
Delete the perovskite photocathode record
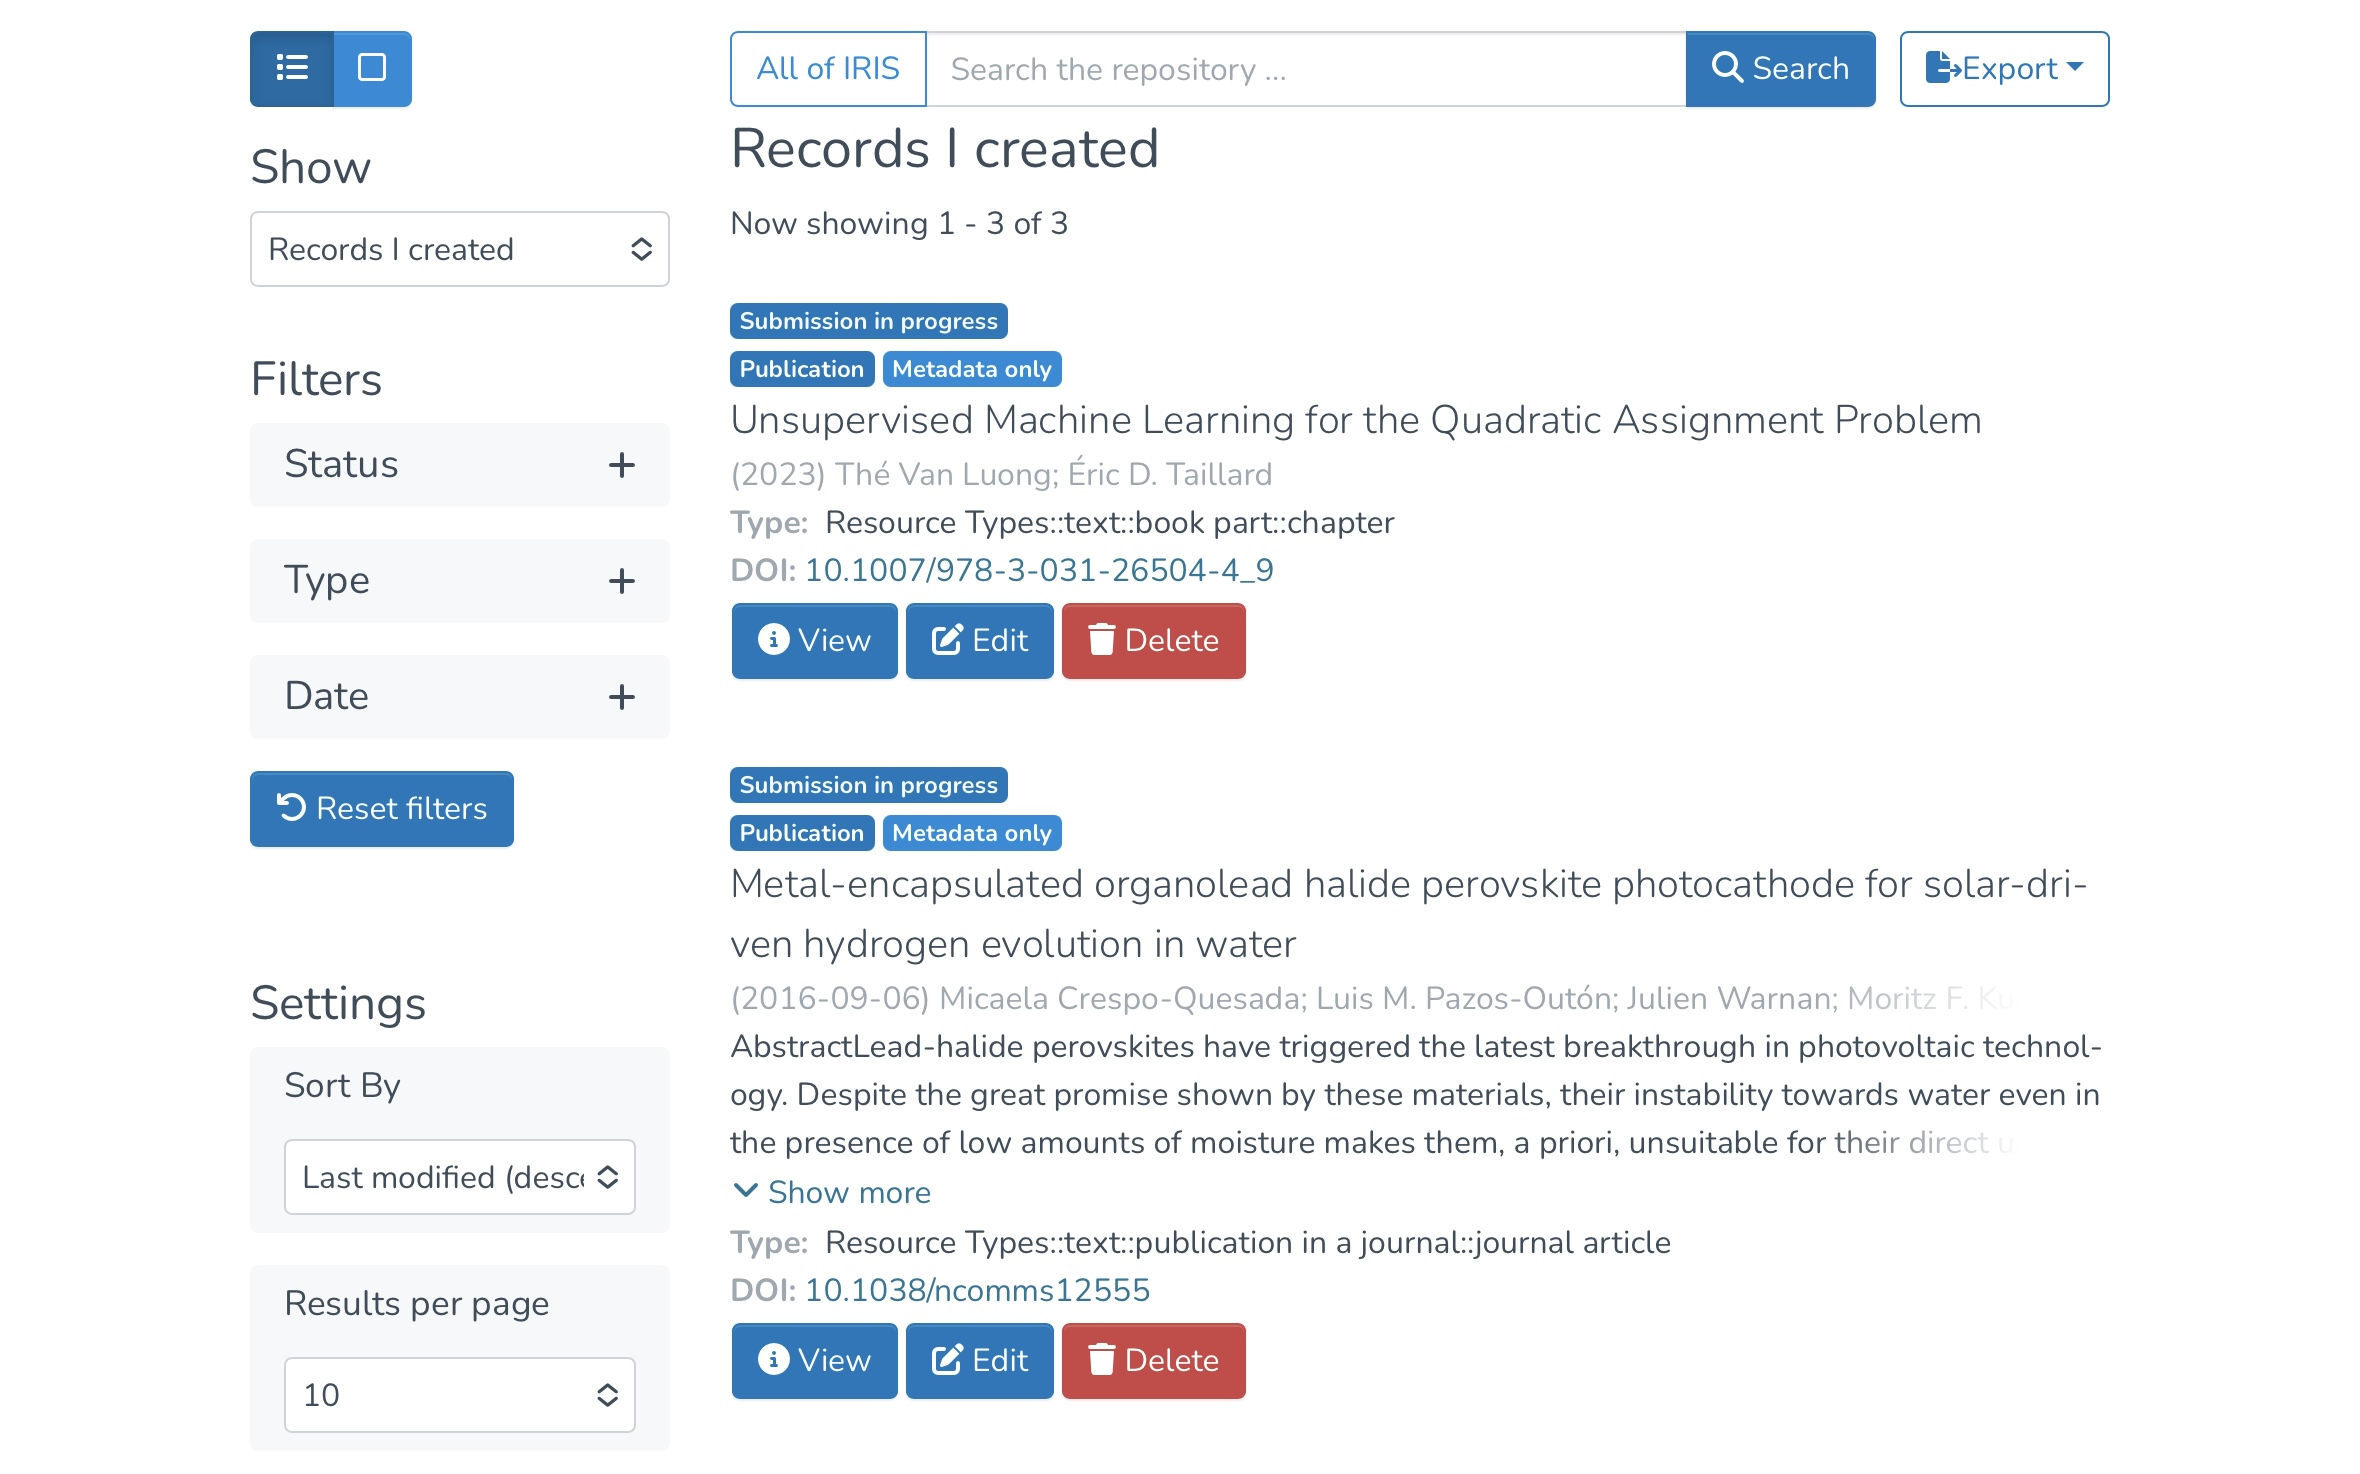[1153, 1360]
